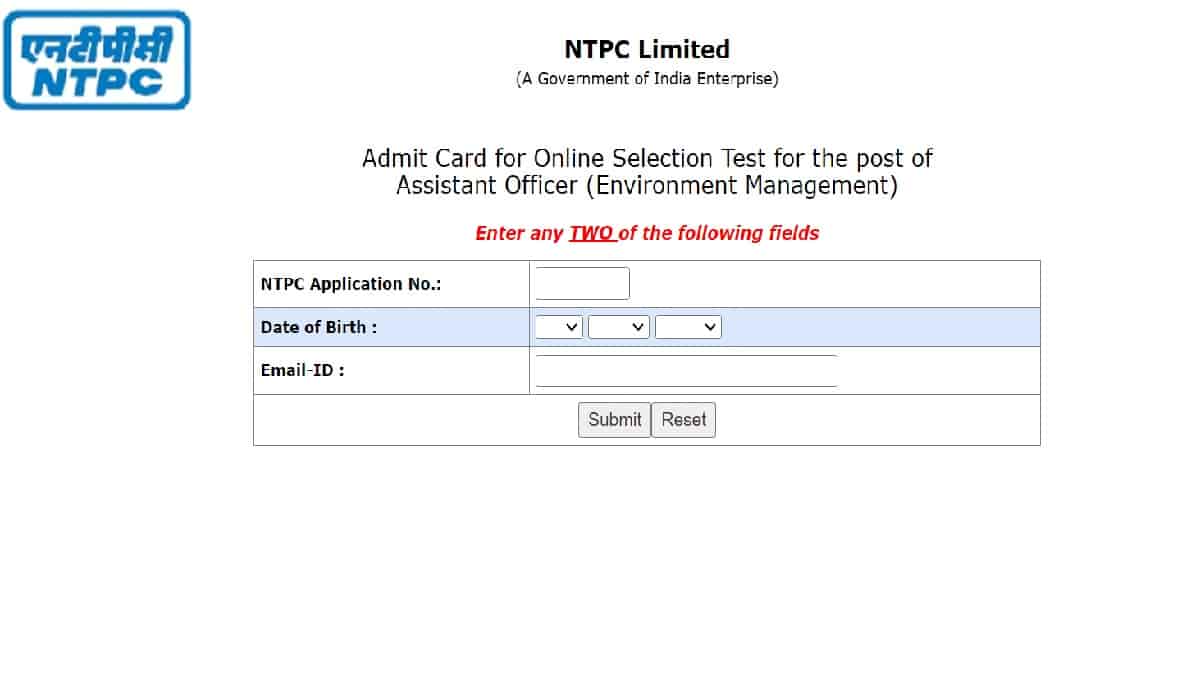This screenshot has width=1200, height=675.
Task: Click the Admit Card heading text
Action: [646, 158]
